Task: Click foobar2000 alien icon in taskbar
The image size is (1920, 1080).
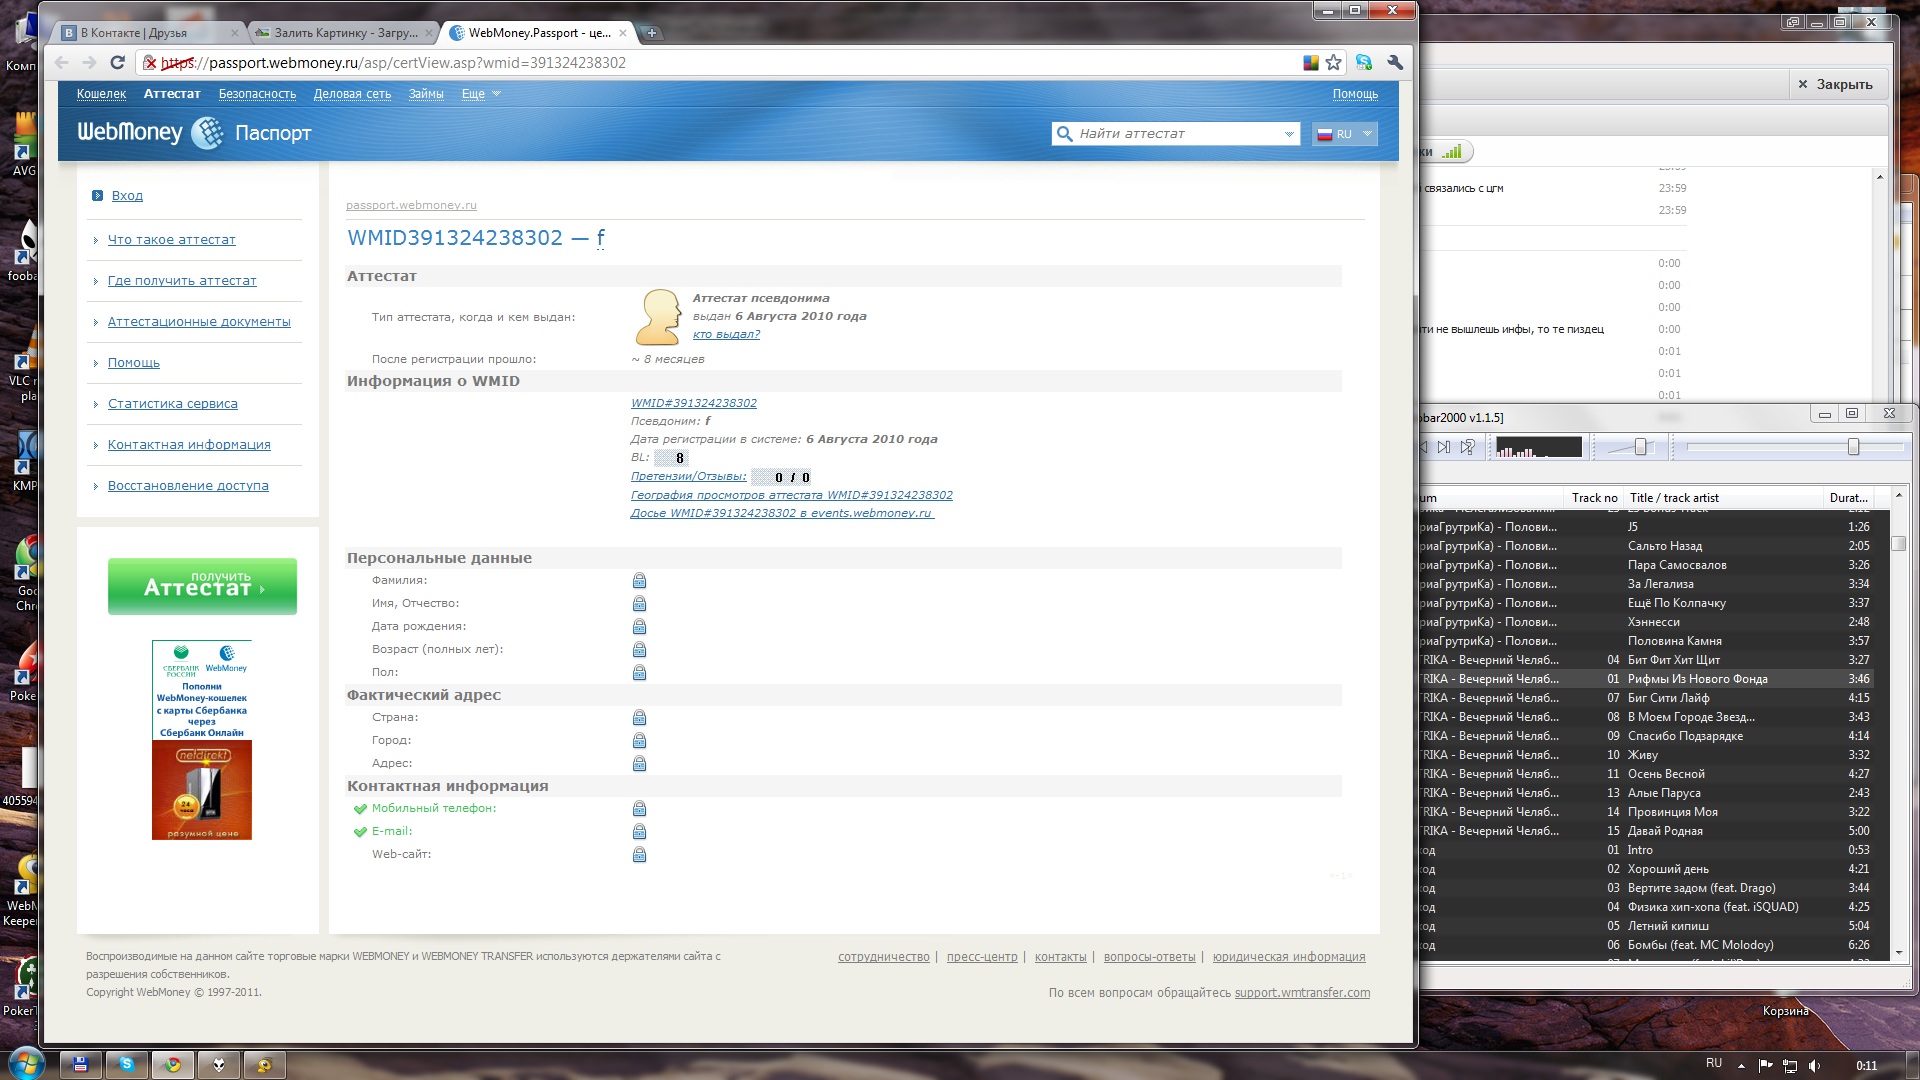Action: pos(219,1065)
